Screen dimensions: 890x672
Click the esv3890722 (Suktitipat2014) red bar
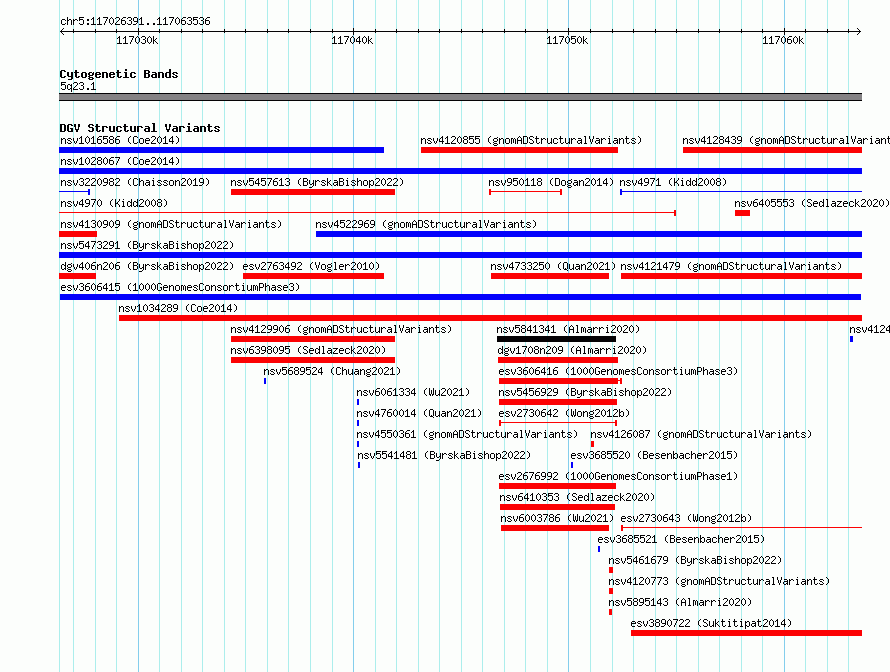(x=746, y=633)
